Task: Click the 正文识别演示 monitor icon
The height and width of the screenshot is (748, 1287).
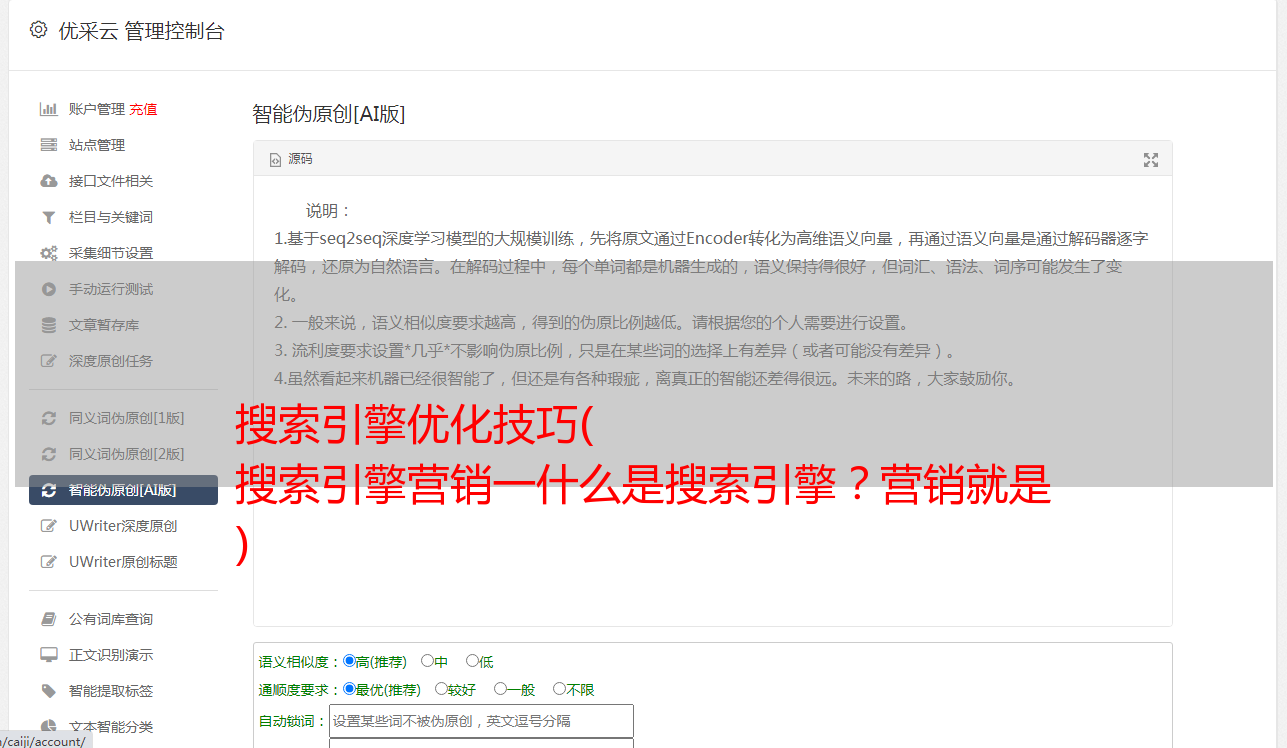Action: point(48,655)
